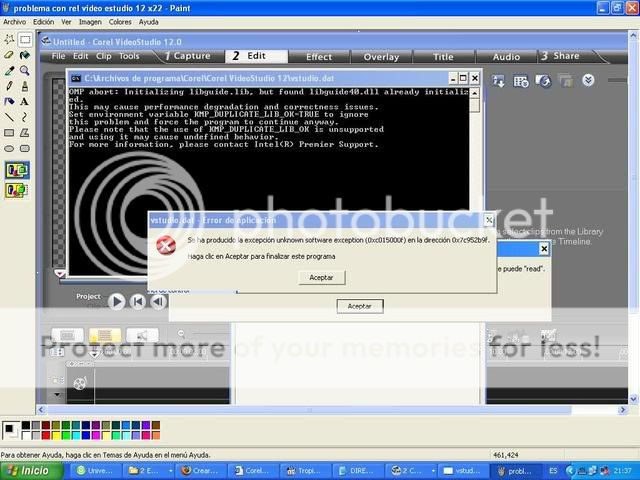Close the vstudio.dat error dialog with X

[x=489, y=220]
